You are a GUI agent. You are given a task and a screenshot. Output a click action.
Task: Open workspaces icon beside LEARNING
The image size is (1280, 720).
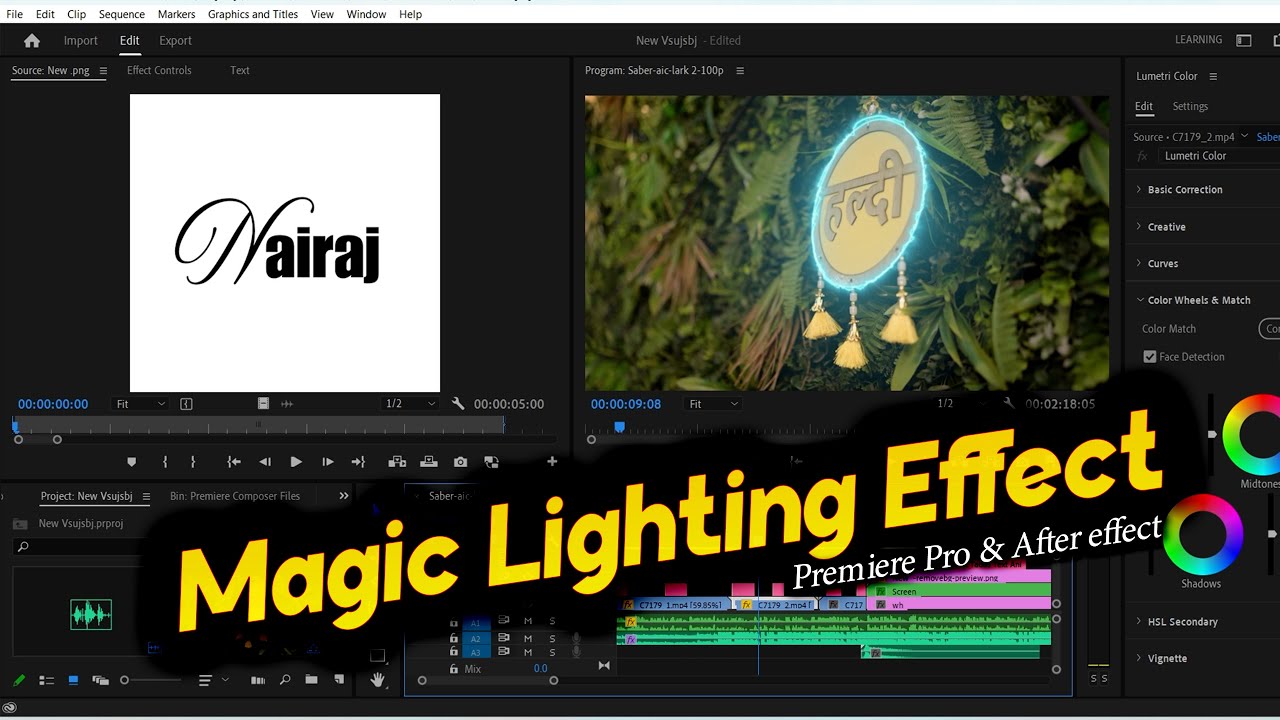tap(1244, 41)
